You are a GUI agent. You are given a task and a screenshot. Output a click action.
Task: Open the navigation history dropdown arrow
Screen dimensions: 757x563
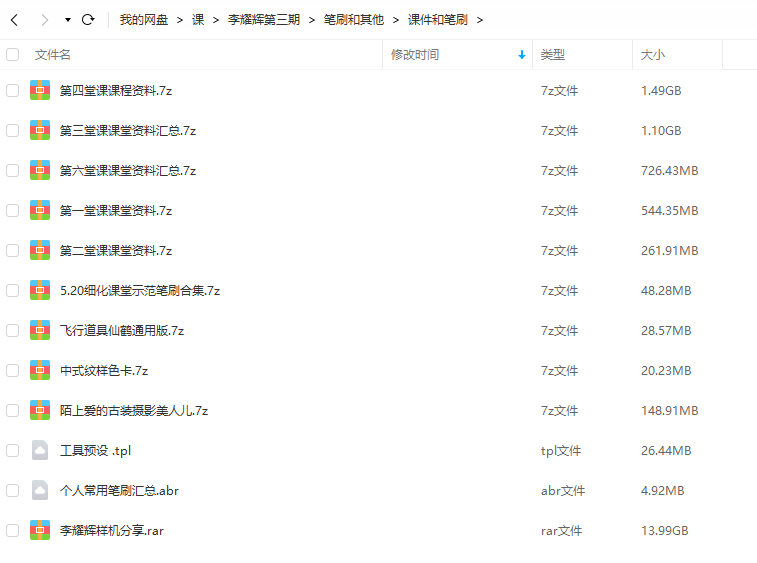pos(67,20)
